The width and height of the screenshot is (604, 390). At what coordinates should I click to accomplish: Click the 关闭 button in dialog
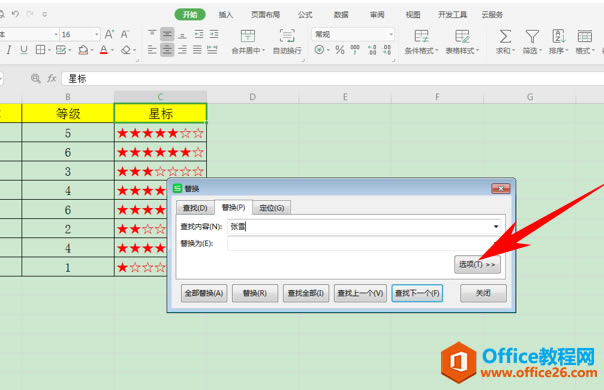coord(483,293)
